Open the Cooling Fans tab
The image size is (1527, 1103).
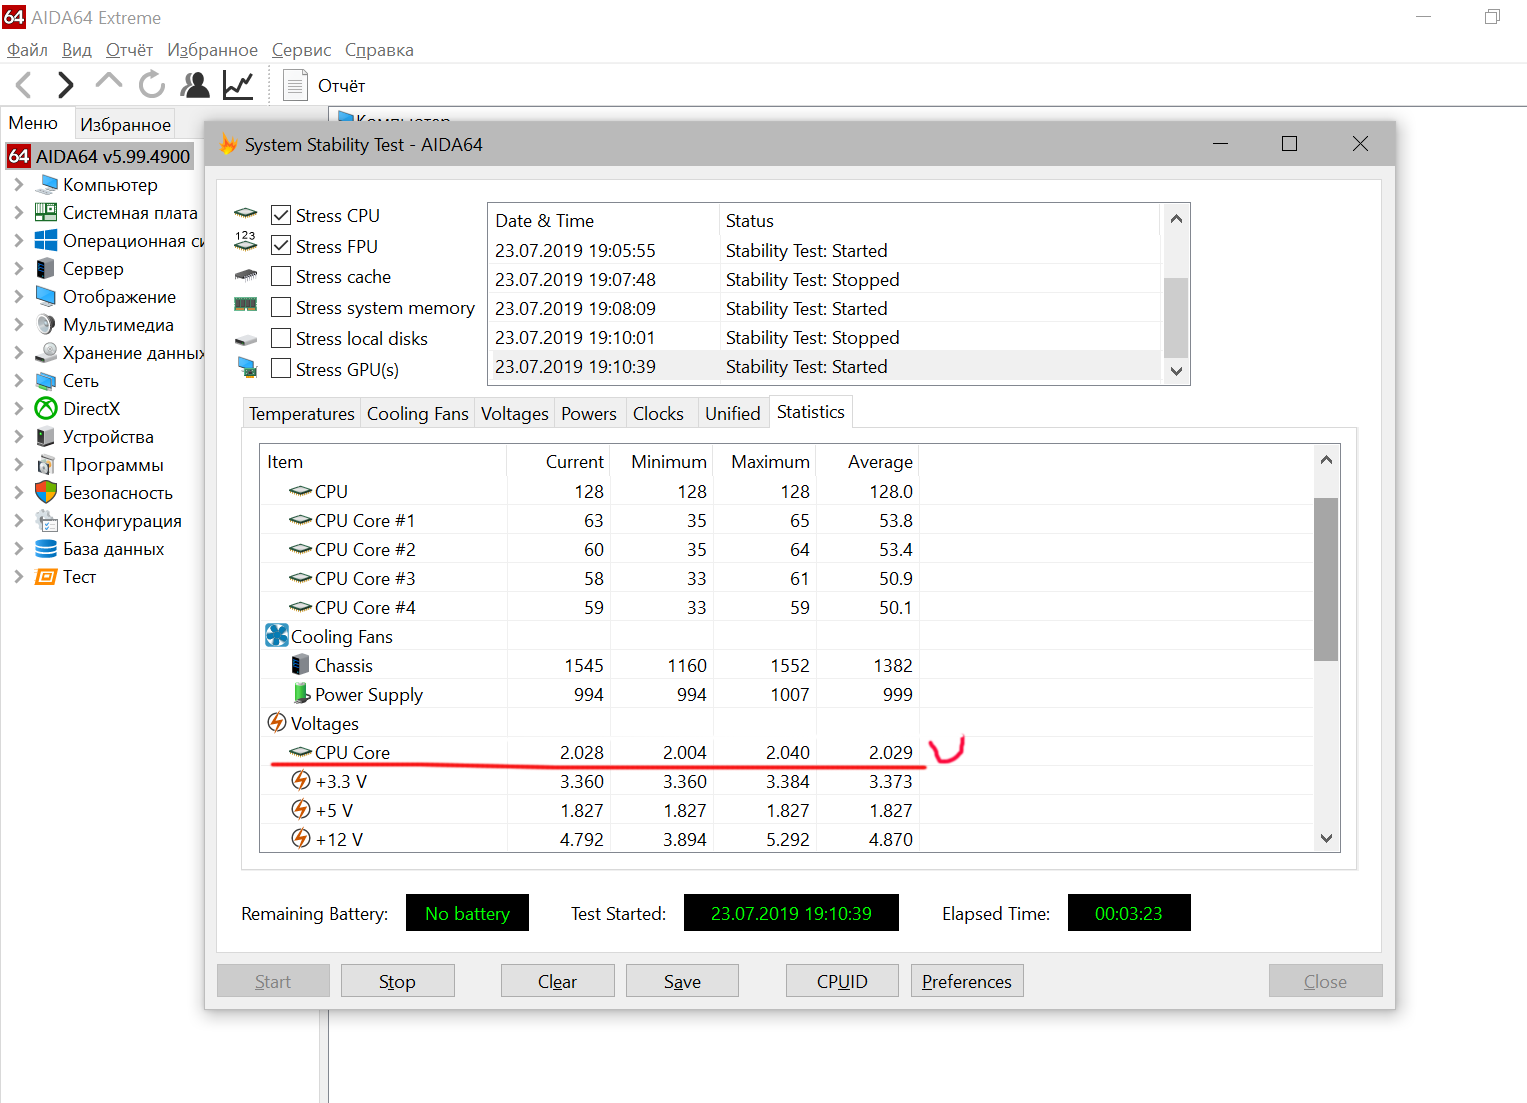pyautogui.click(x=418, y=413)
